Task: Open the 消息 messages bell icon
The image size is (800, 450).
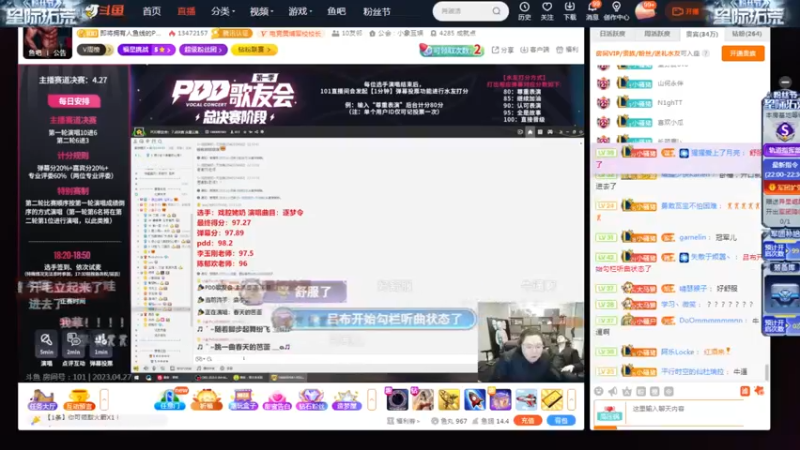Action: pos(592,11)
